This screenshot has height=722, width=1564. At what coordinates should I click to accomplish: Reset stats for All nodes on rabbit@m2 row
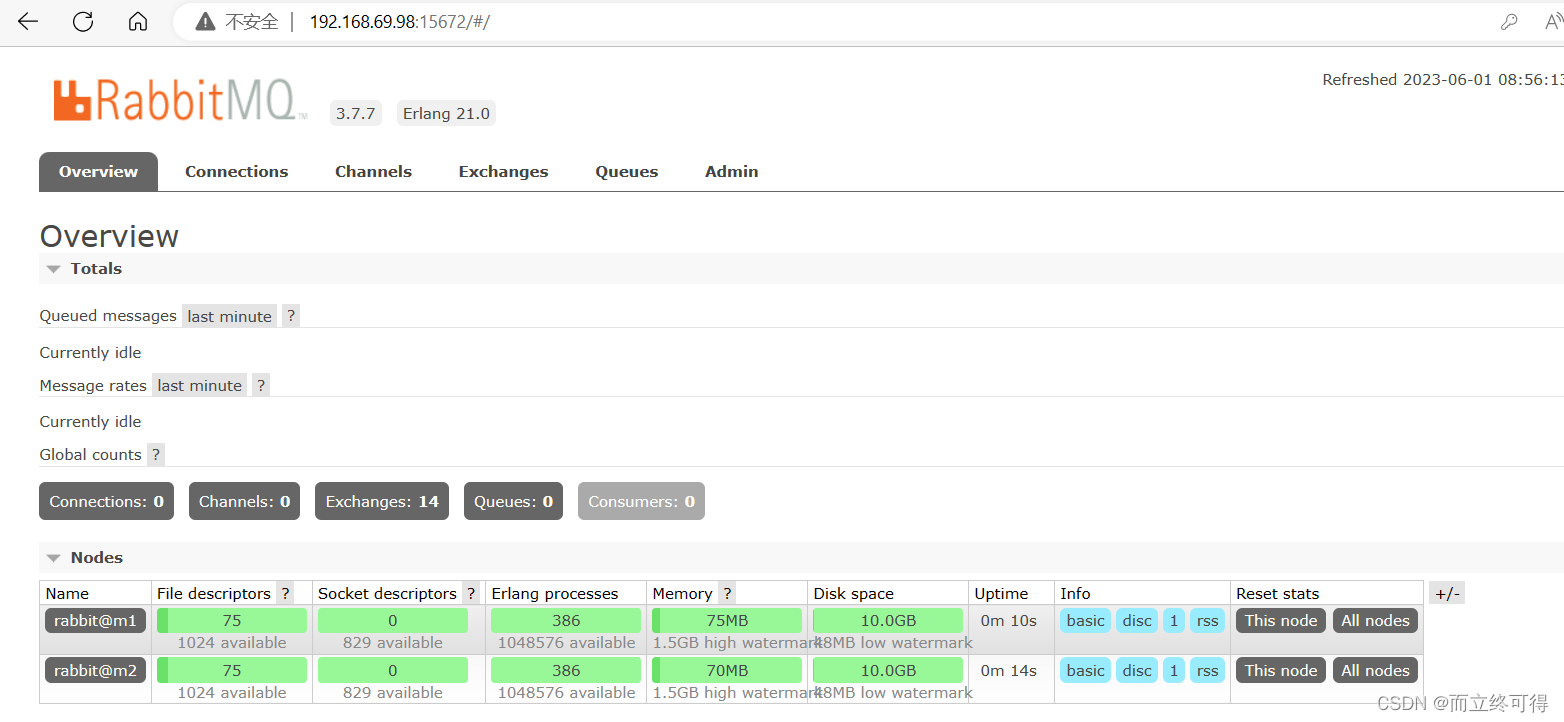tap(1375, 670)
